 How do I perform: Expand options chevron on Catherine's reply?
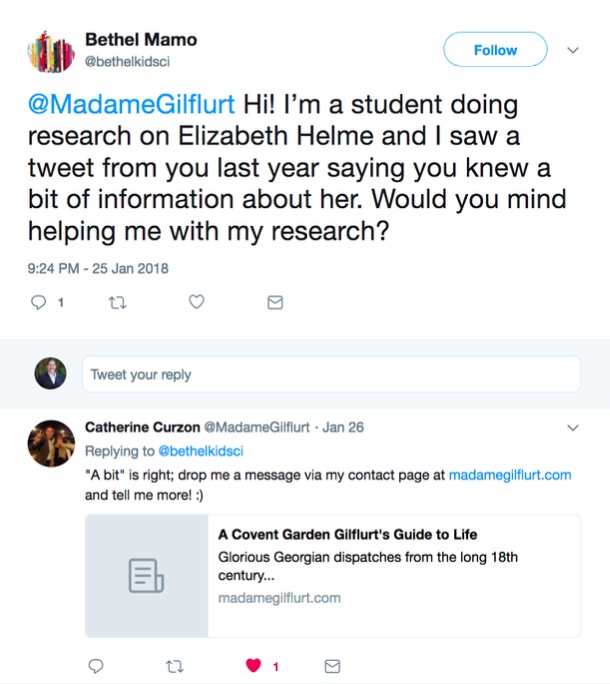point(573,428)
